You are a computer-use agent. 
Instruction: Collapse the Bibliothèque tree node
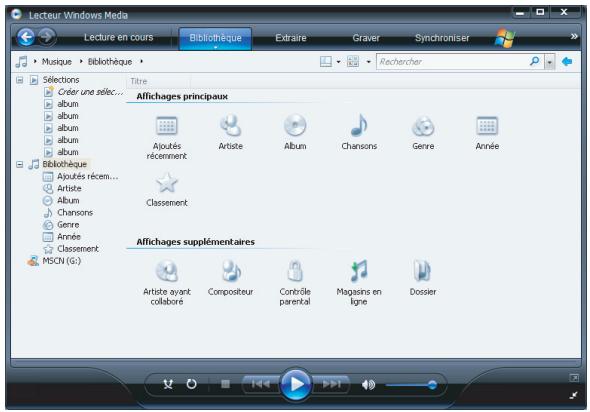pos(20,164)
